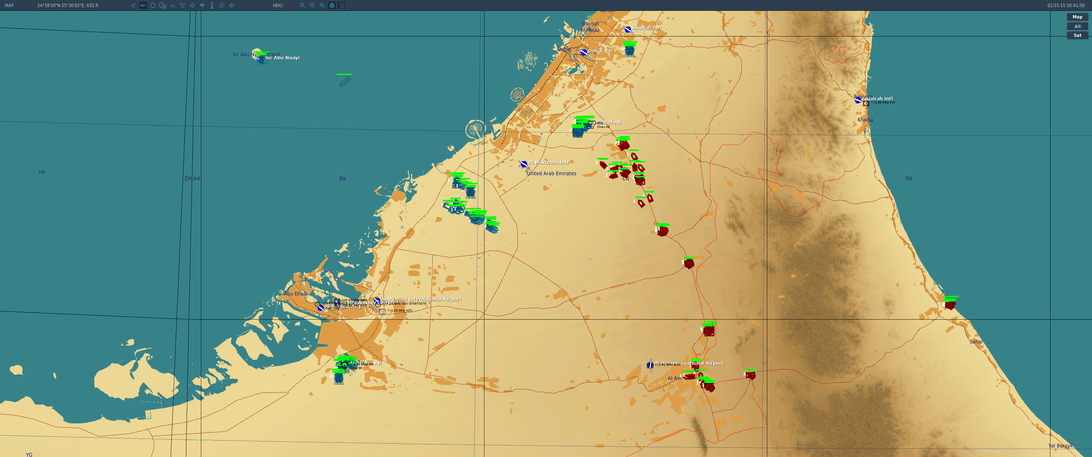Screen dimensions: 1092x457
Task: Switch map view to Sat mode
Action: (x=1077, y=35)
